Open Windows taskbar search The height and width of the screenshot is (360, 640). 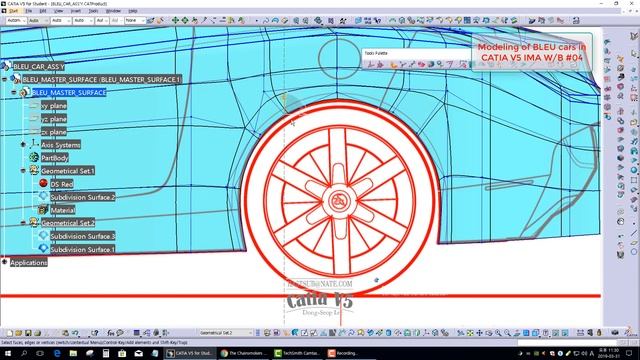point(24,353)
